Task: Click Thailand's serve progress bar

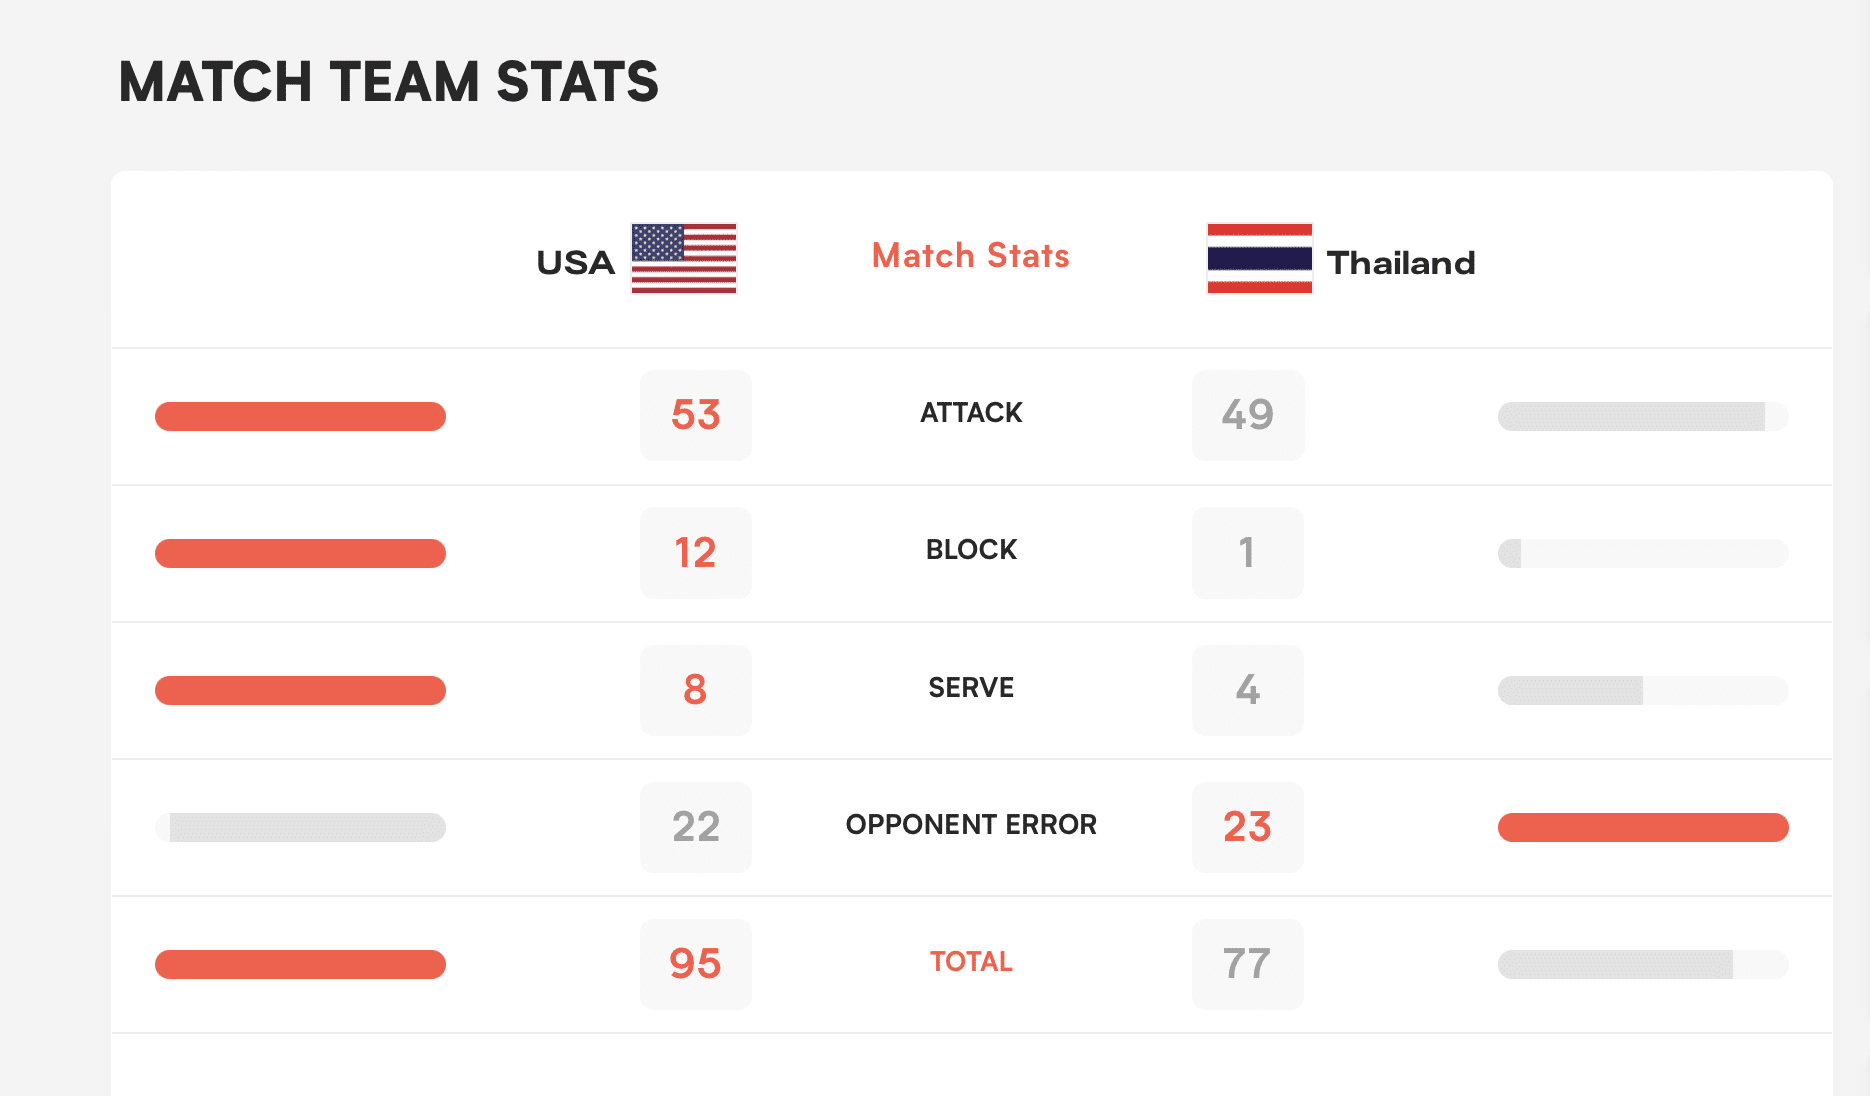Action: point(1643,690)
